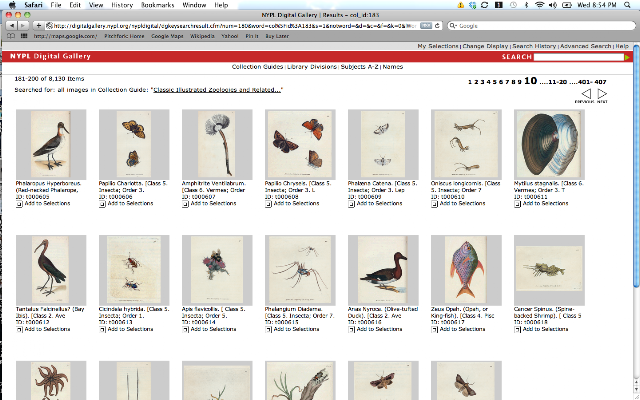Screen dimensions: 640x400
Task: Open the View menu
Action: point(96,5)
